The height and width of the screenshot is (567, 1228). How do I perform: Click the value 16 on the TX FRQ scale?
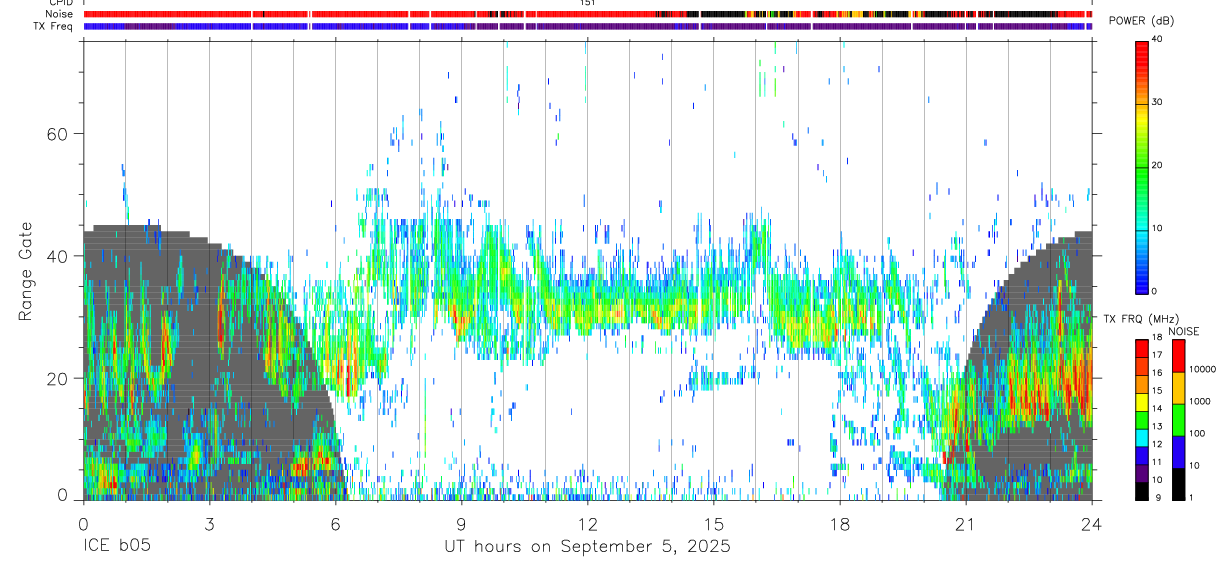[1157, 372]
